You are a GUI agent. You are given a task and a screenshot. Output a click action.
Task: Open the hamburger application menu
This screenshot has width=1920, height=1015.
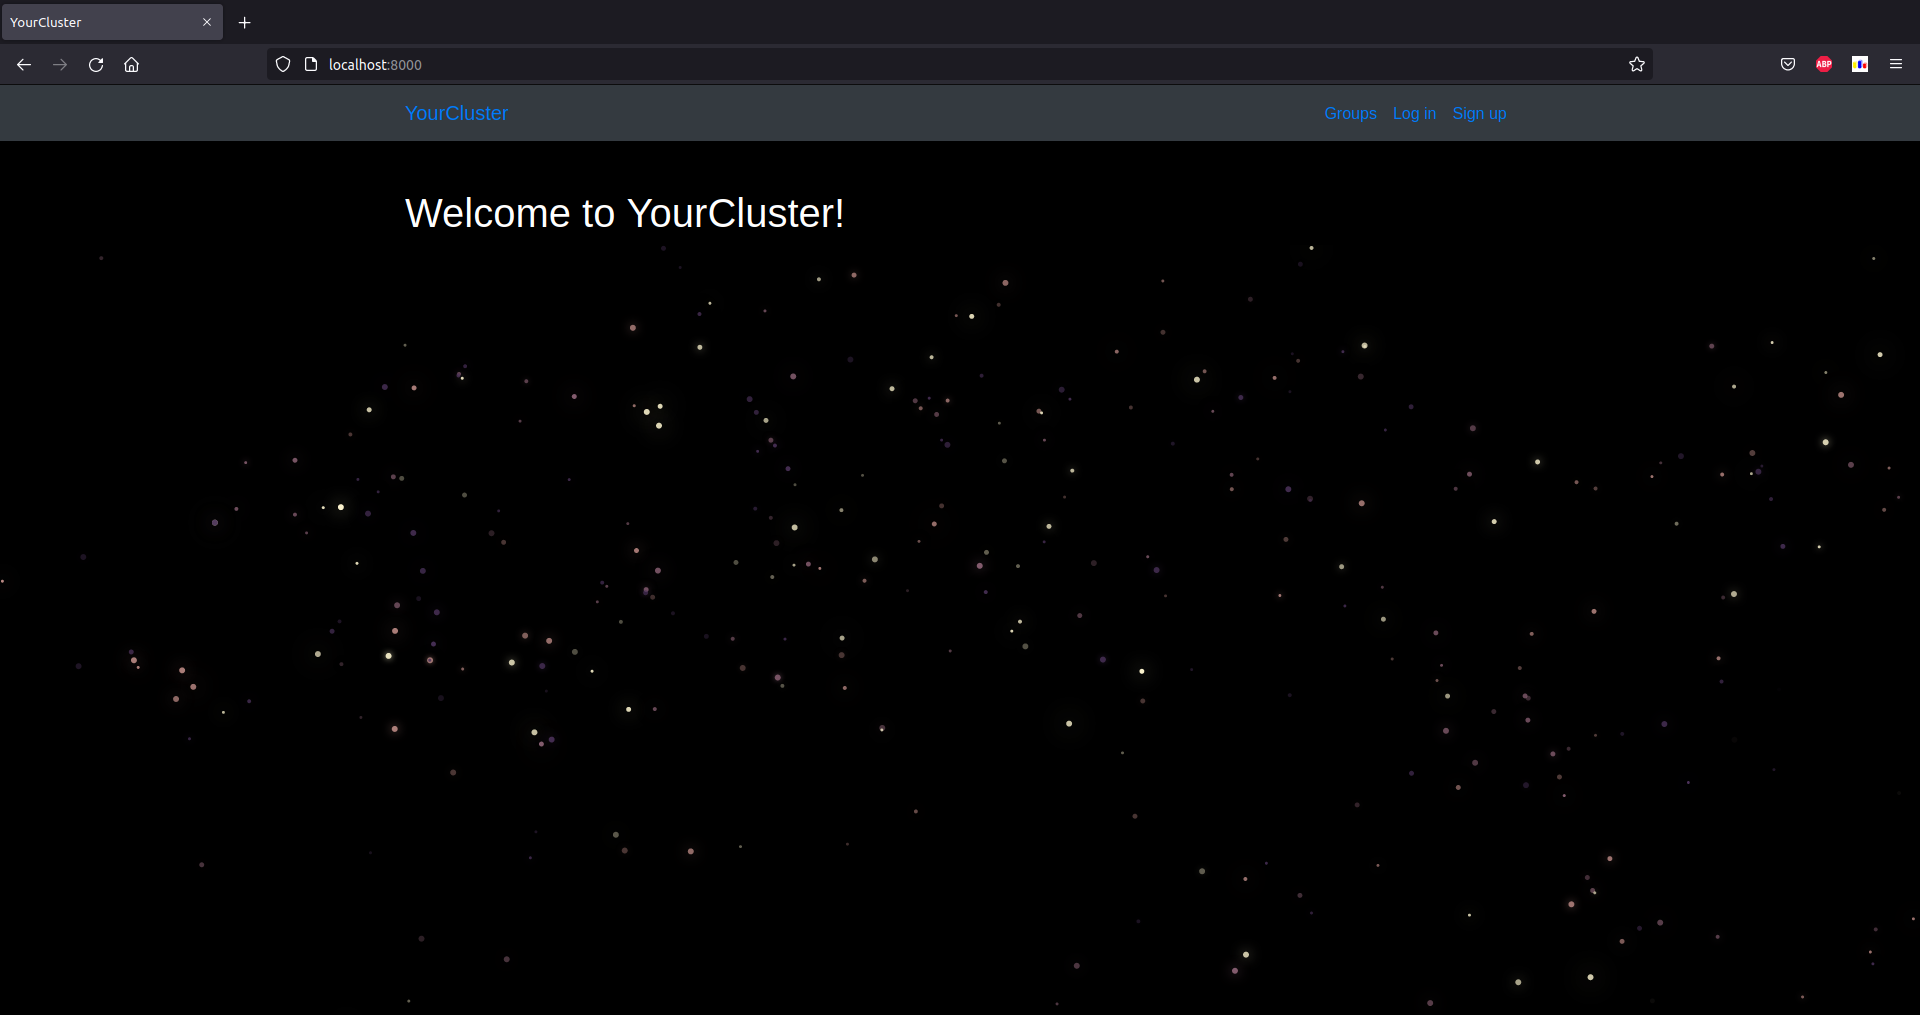point(1896,64)
